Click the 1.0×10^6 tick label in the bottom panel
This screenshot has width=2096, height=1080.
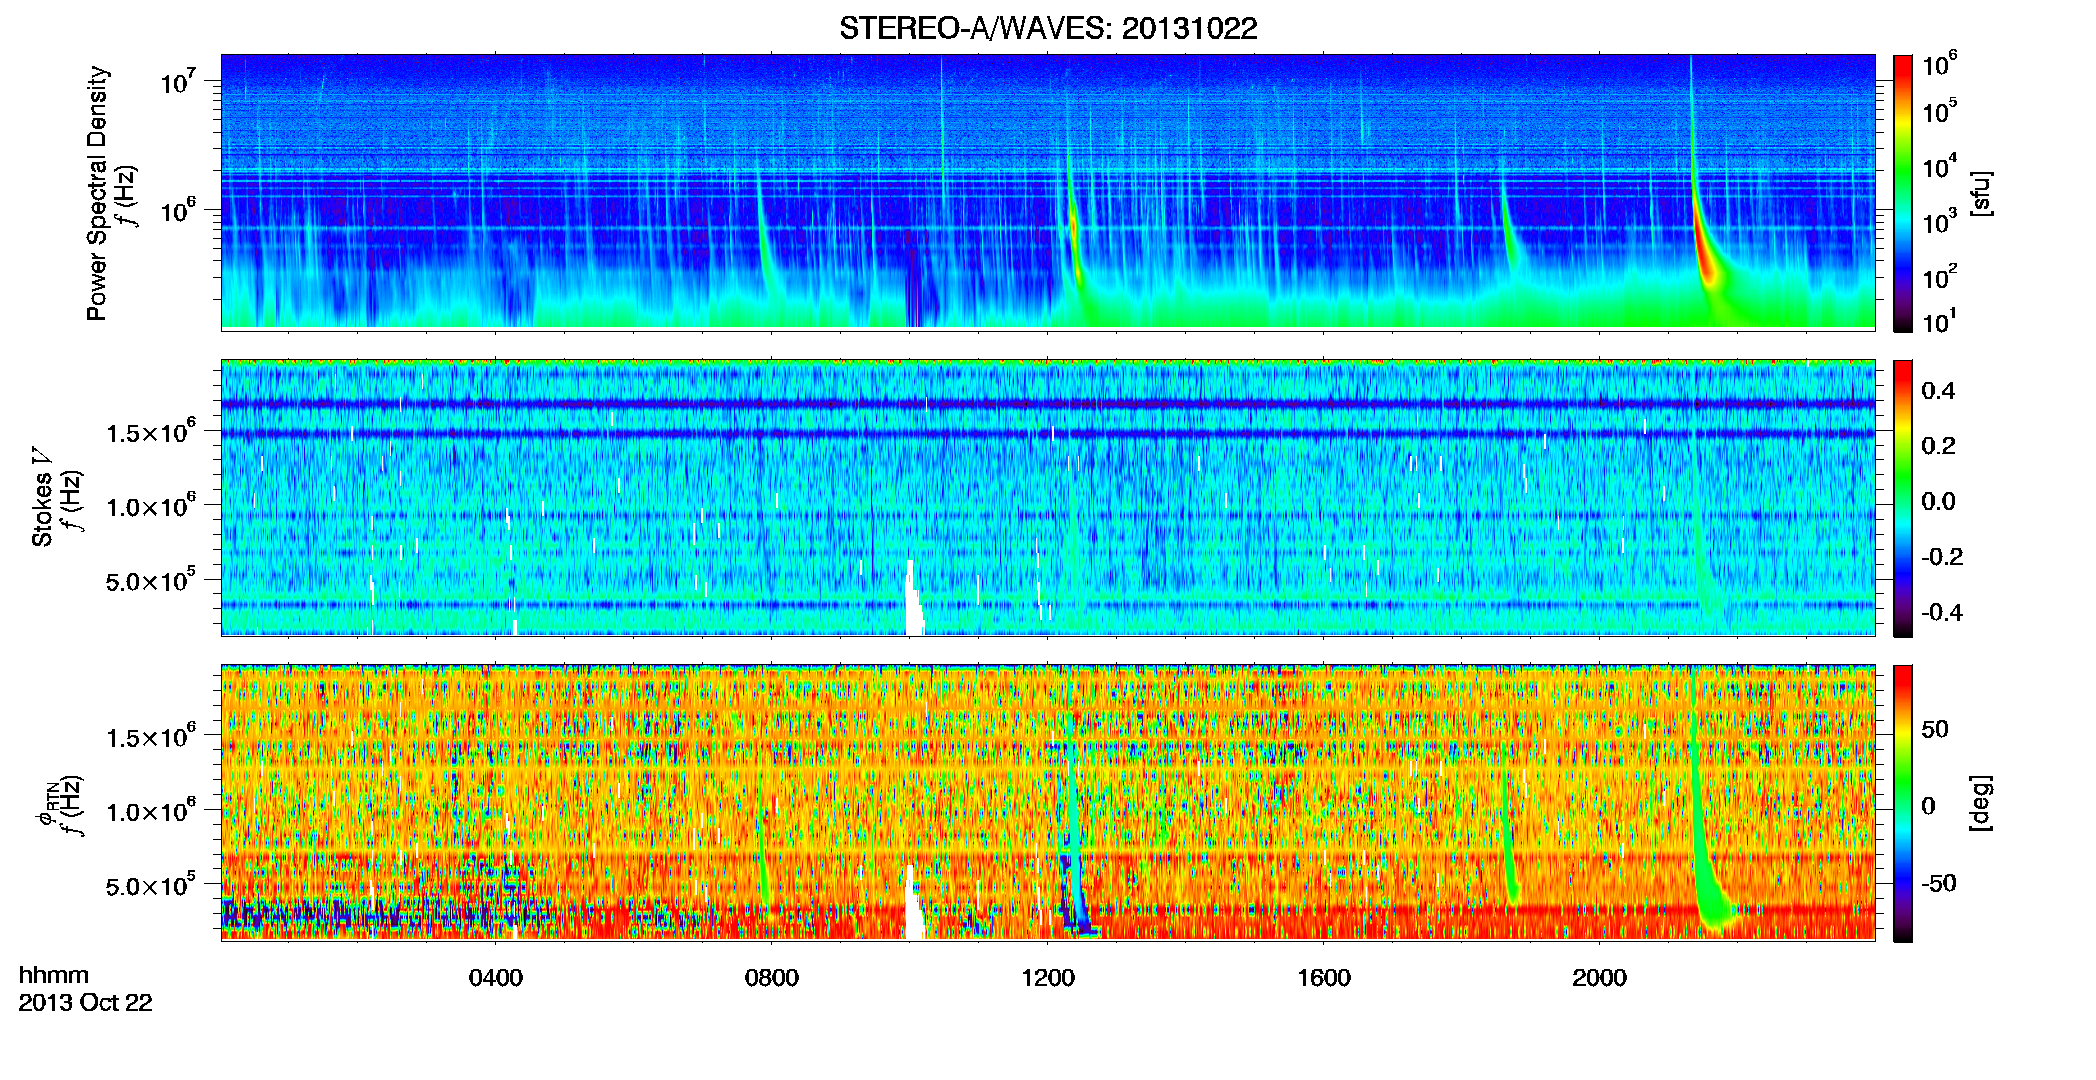point(151,810)
